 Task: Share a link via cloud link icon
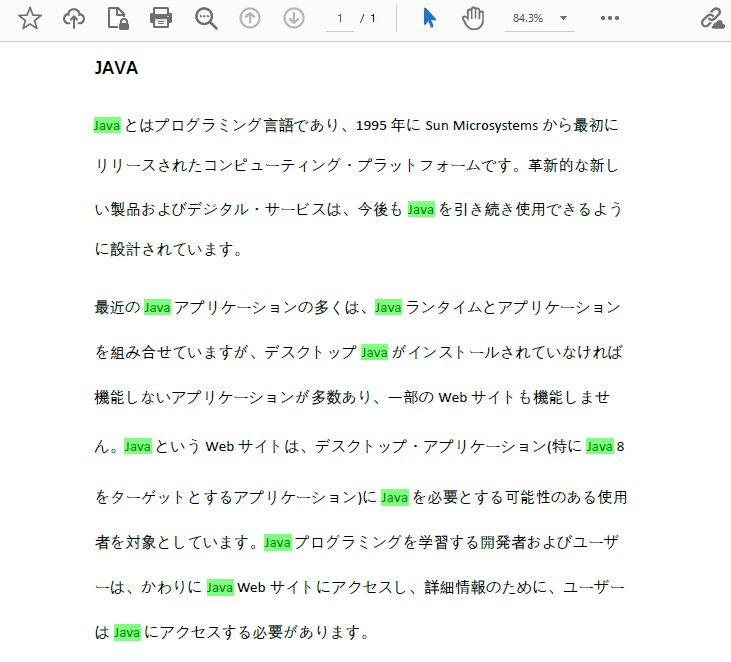(713, 19)
